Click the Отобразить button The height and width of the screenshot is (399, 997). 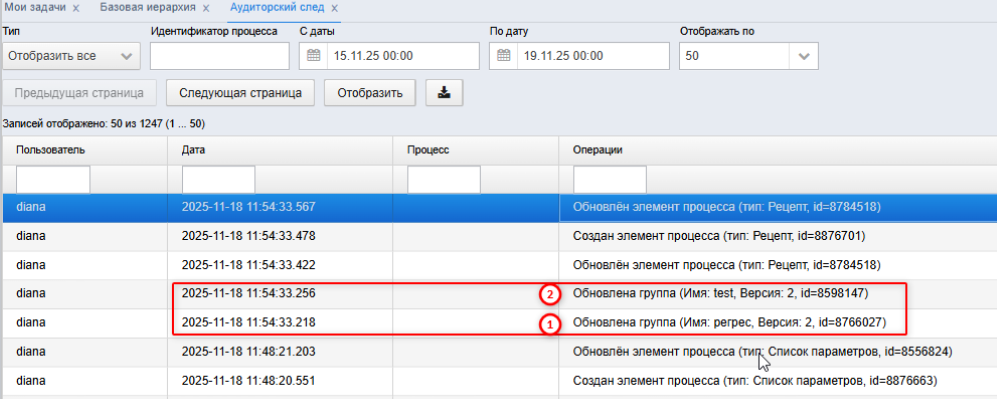[x=370, y=93]
